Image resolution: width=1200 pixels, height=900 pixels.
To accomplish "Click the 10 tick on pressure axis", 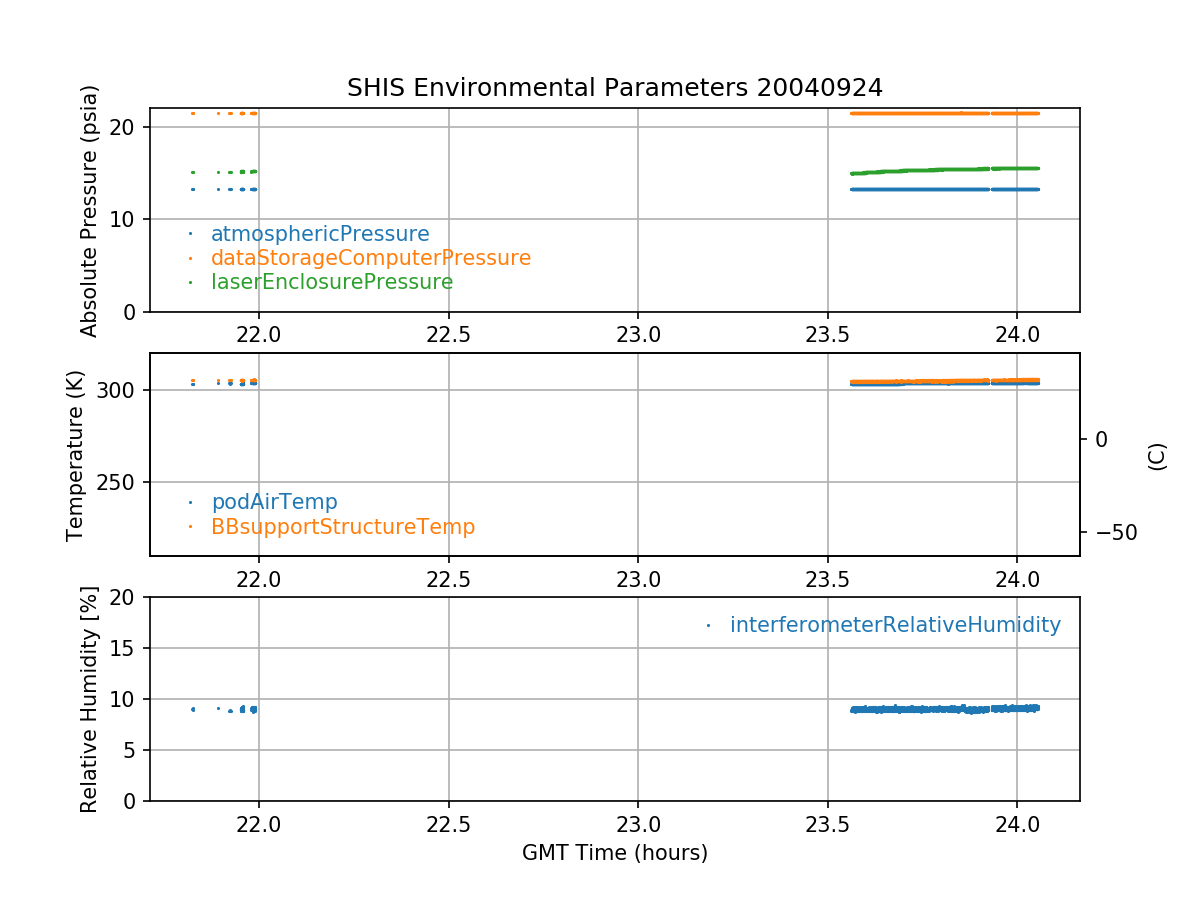I will point(127,219).
